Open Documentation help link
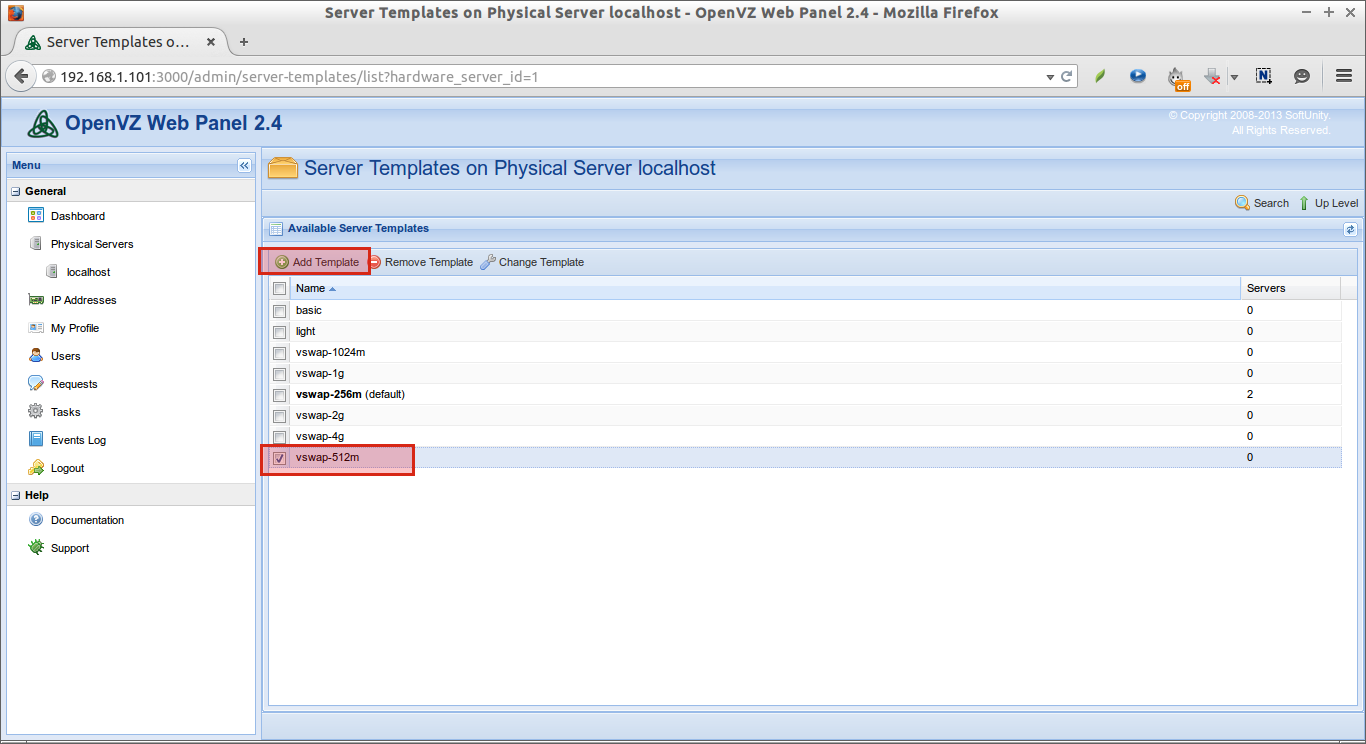The width and height of the screenshot is (1366, 744). point(88,520)
